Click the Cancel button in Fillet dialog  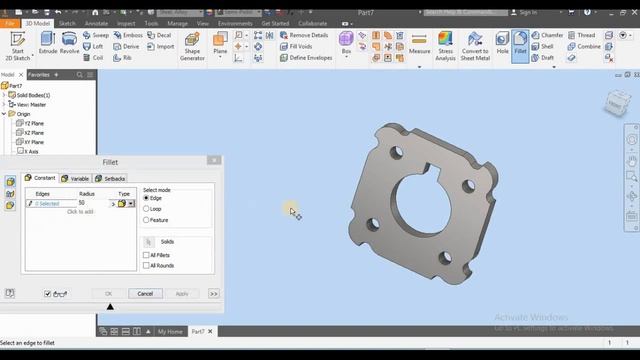point(145,294)
